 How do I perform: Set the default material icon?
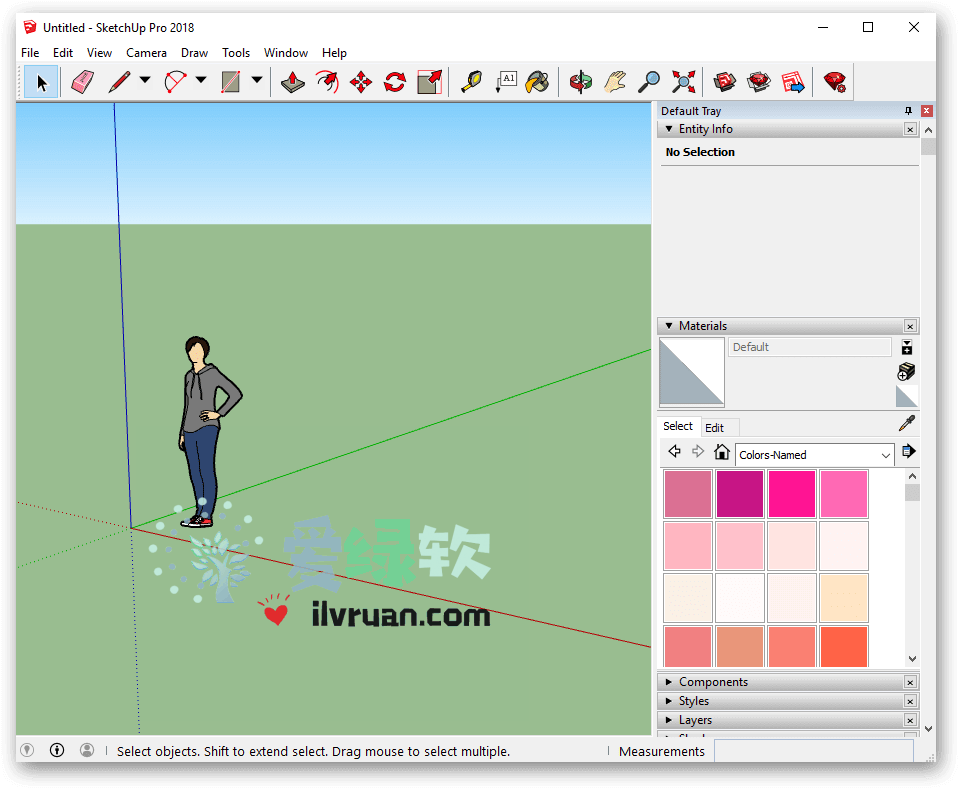[907, 397]
